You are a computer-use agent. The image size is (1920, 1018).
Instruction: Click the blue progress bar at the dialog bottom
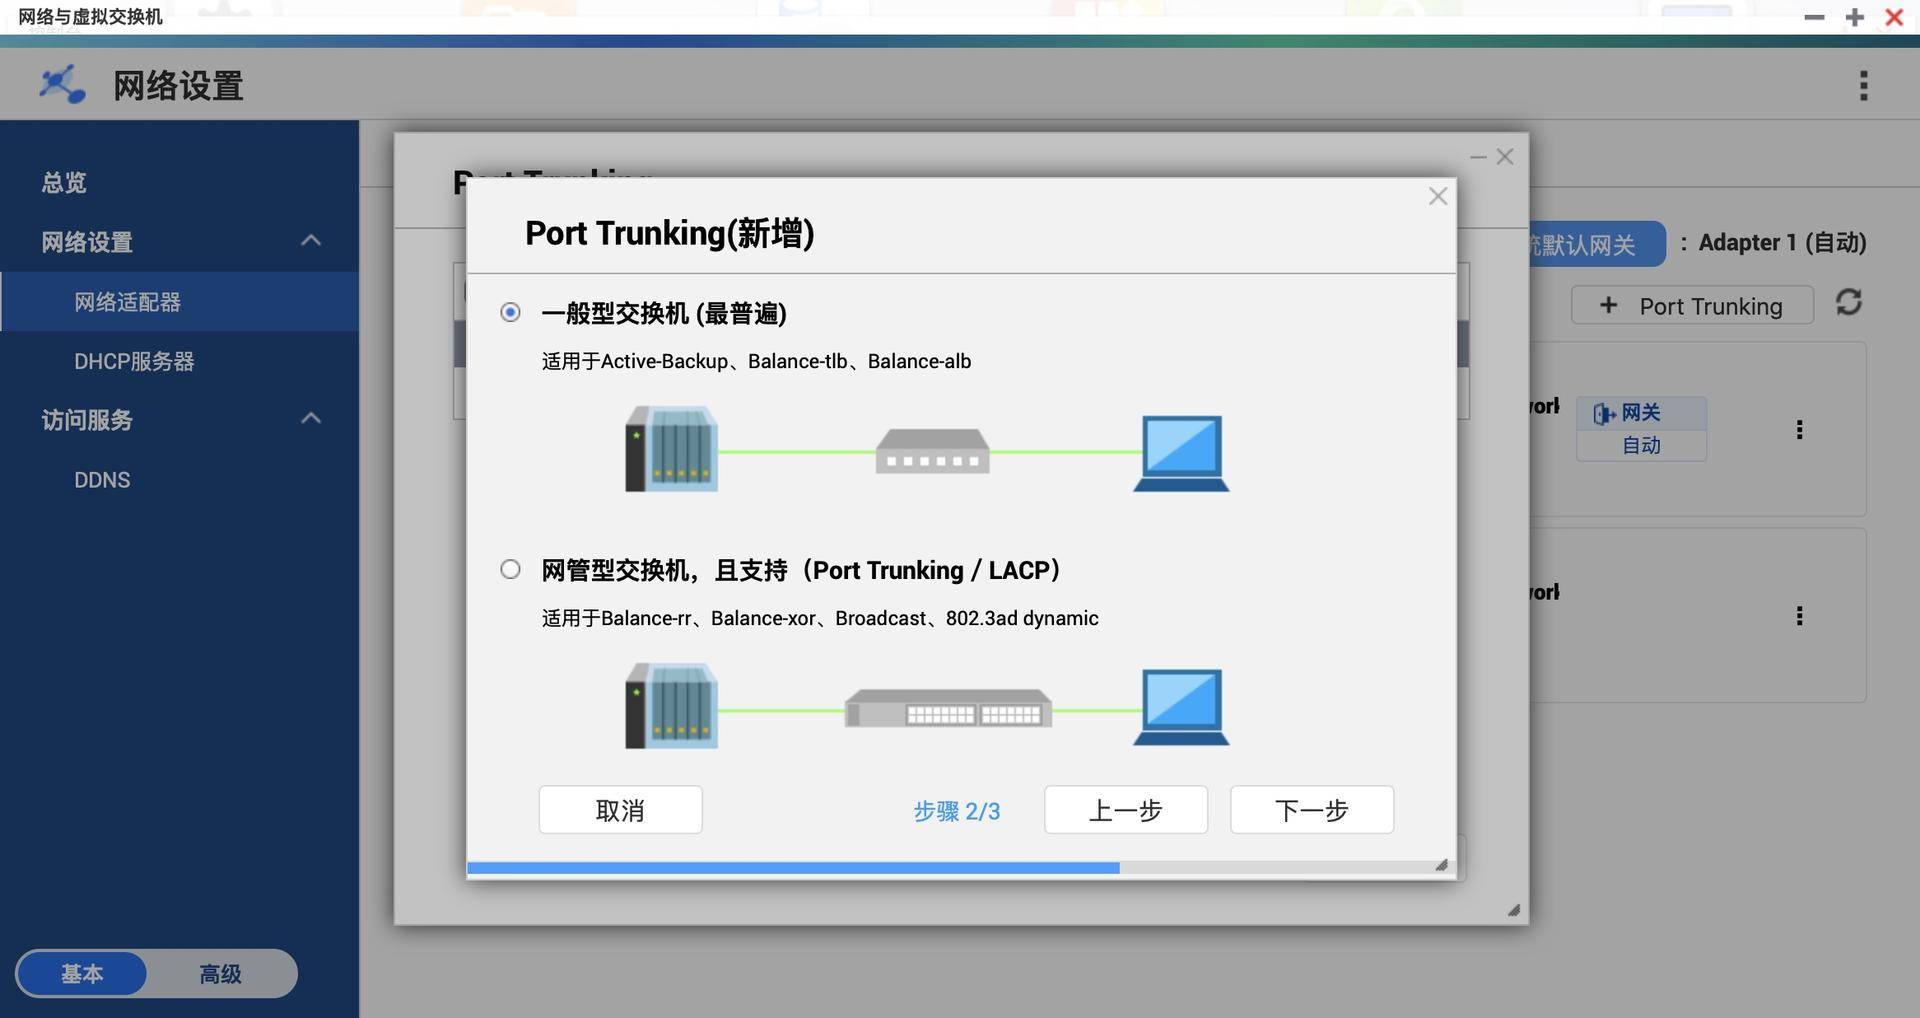[793, 867]
